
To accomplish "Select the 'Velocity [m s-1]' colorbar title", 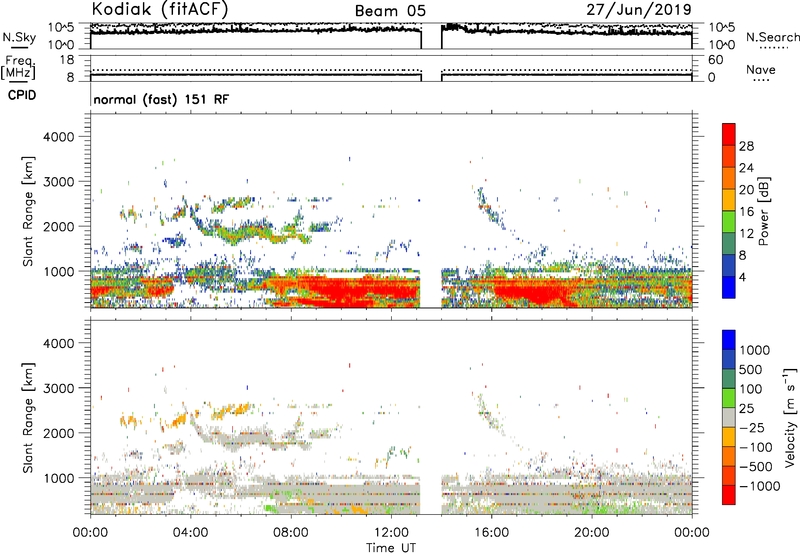I will [790, 417].
